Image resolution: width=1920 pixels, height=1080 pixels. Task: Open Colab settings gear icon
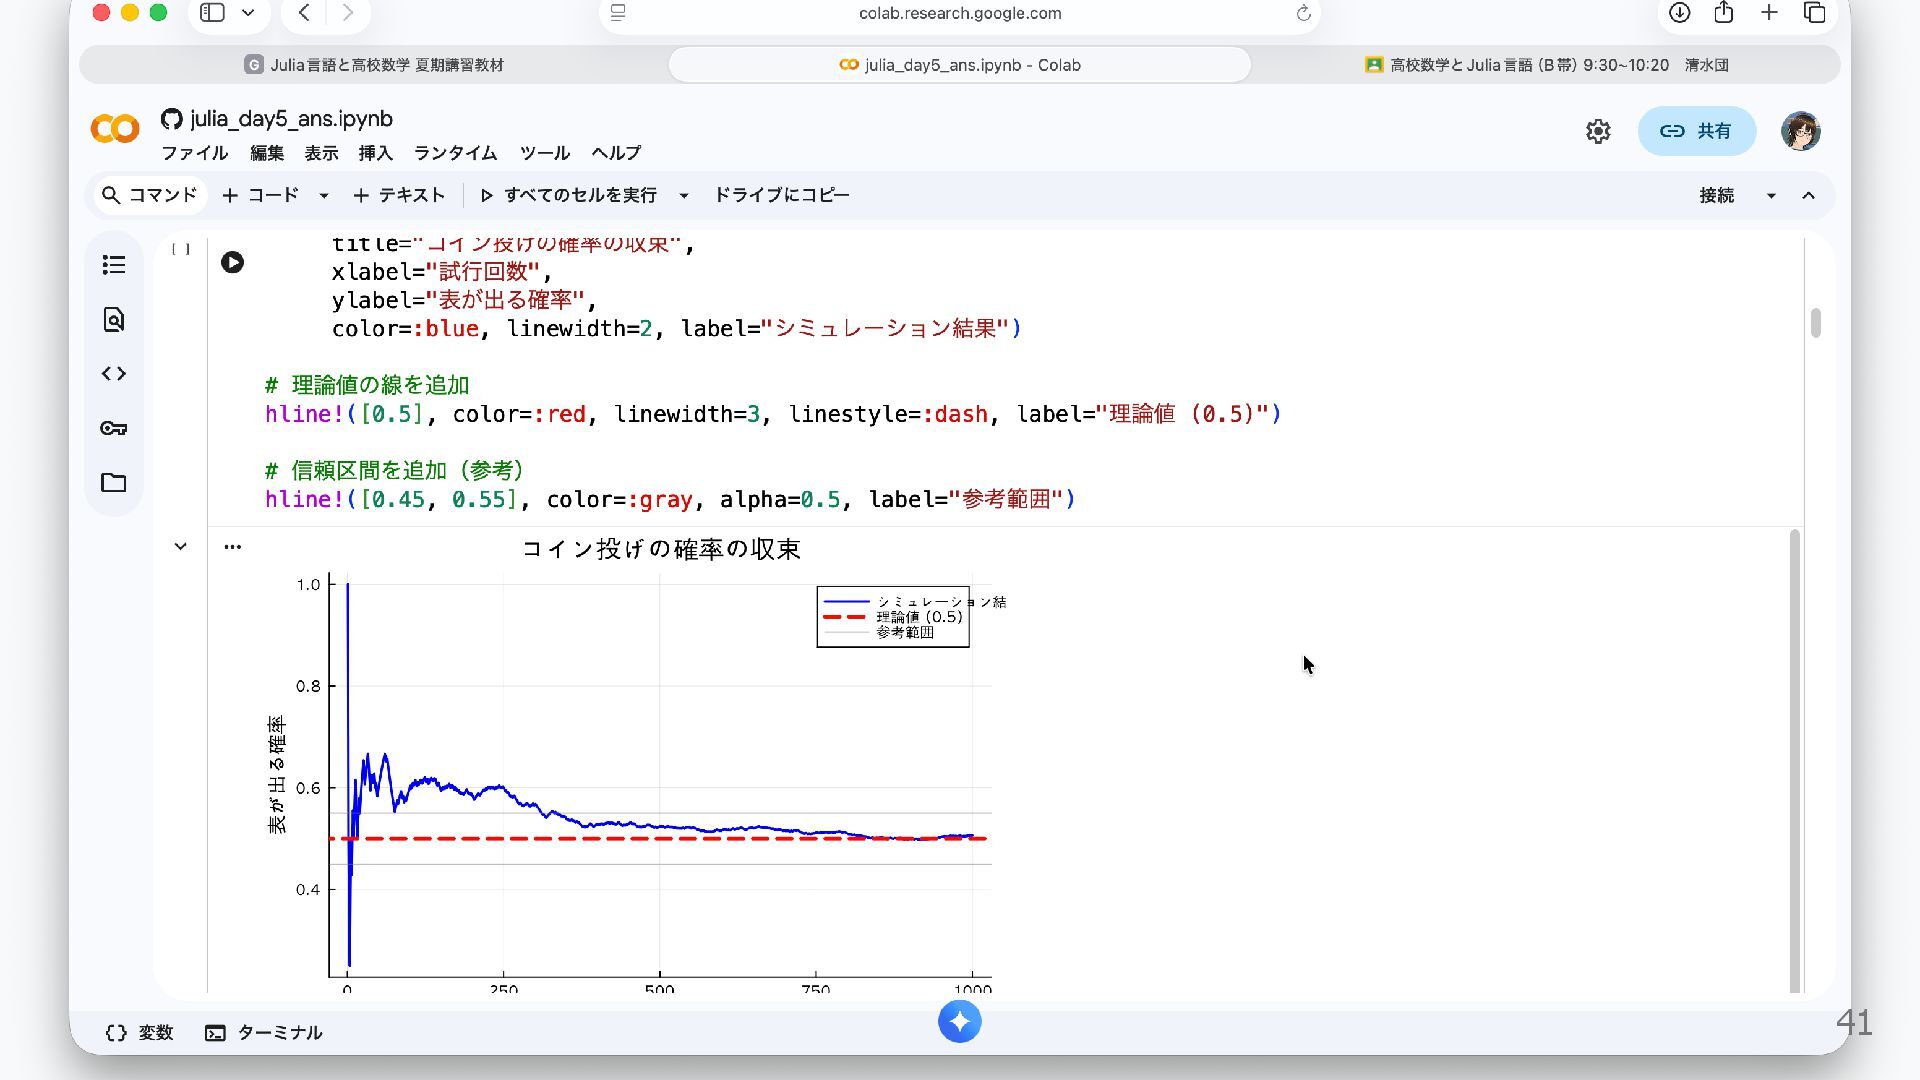point(1598,131)
